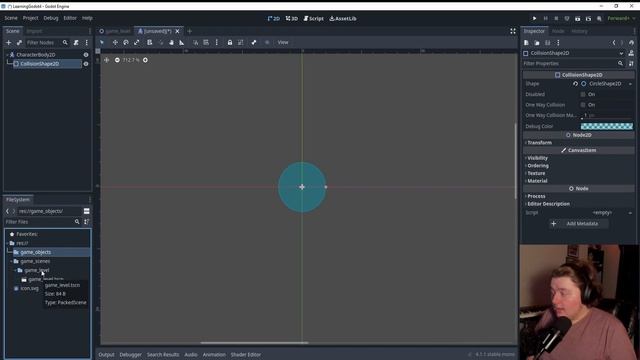The width and height of the screenshot is (640, 360).
Task: Open the CircleShape2D shape dropdown arrow
Action: click(630, 84)
